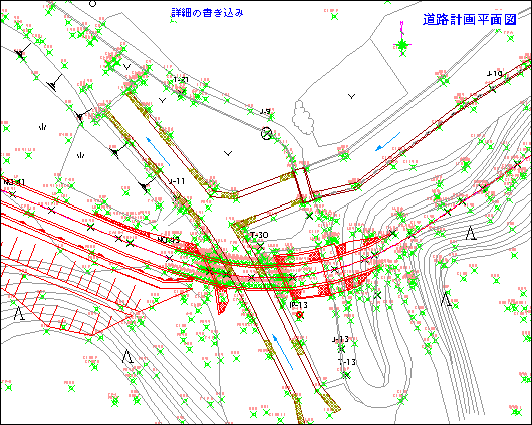Click the T-21 point label
532x425 pixels.
coord(181,80)
